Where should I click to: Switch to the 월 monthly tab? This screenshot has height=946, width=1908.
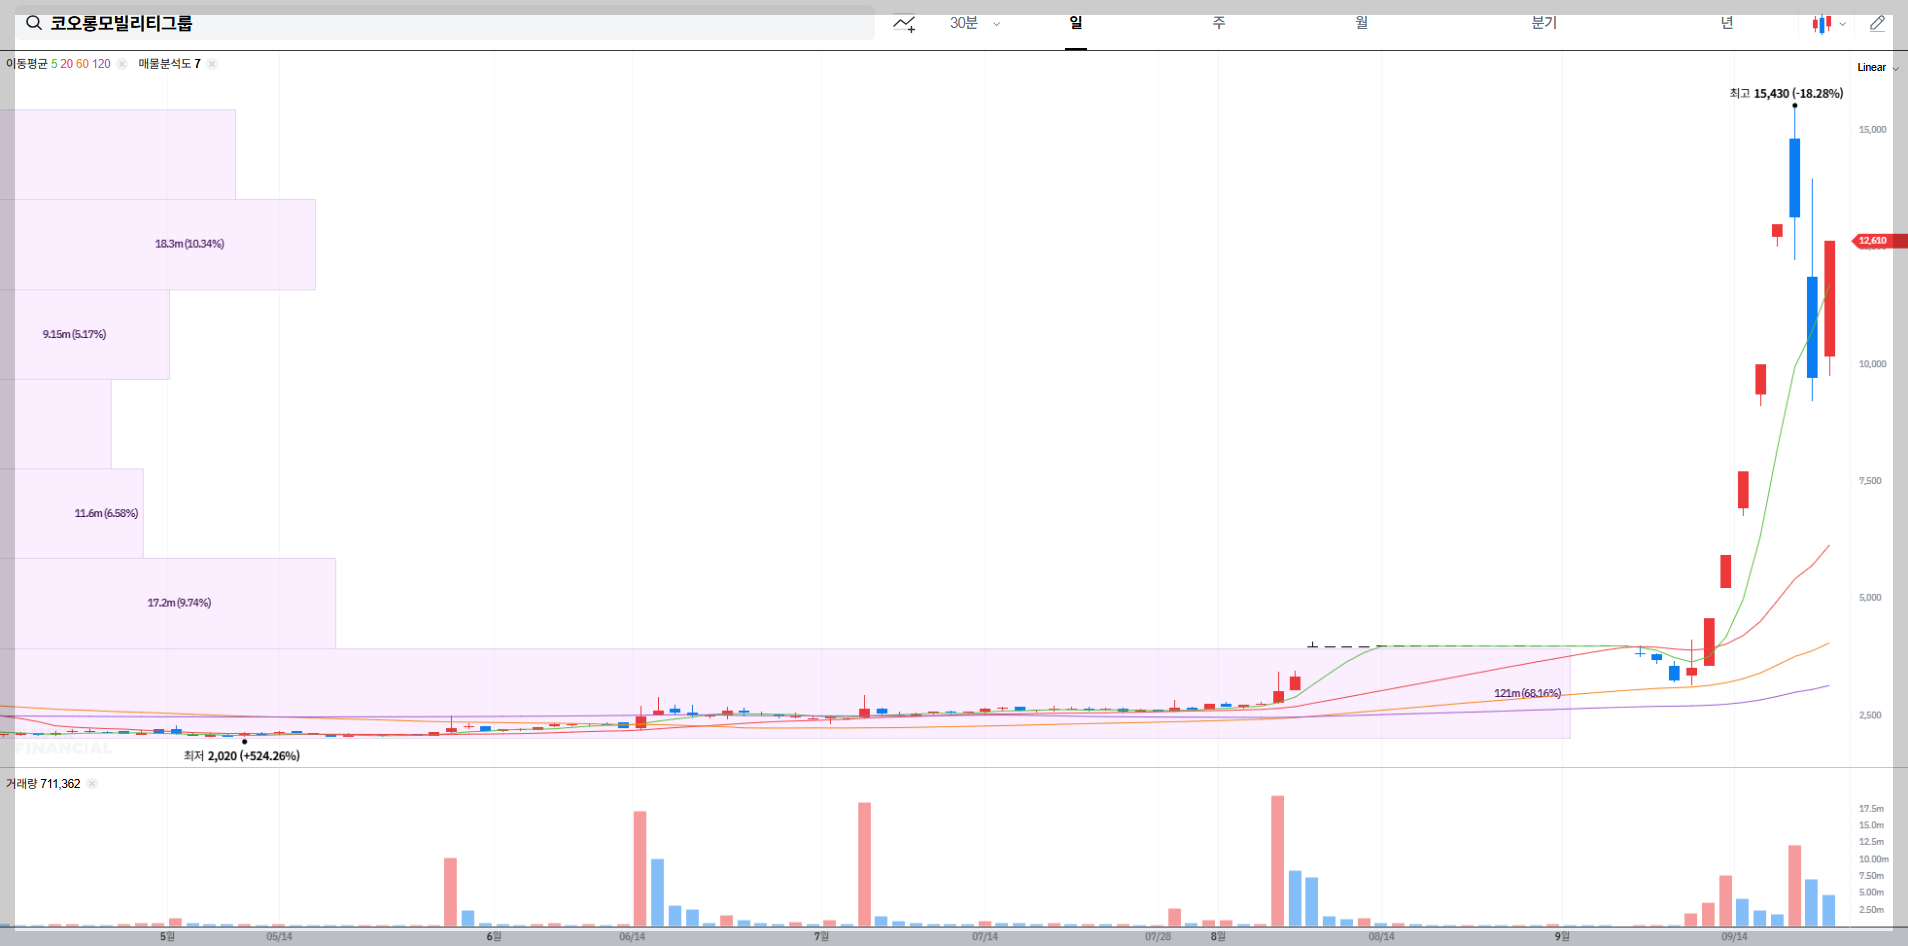1362,23
